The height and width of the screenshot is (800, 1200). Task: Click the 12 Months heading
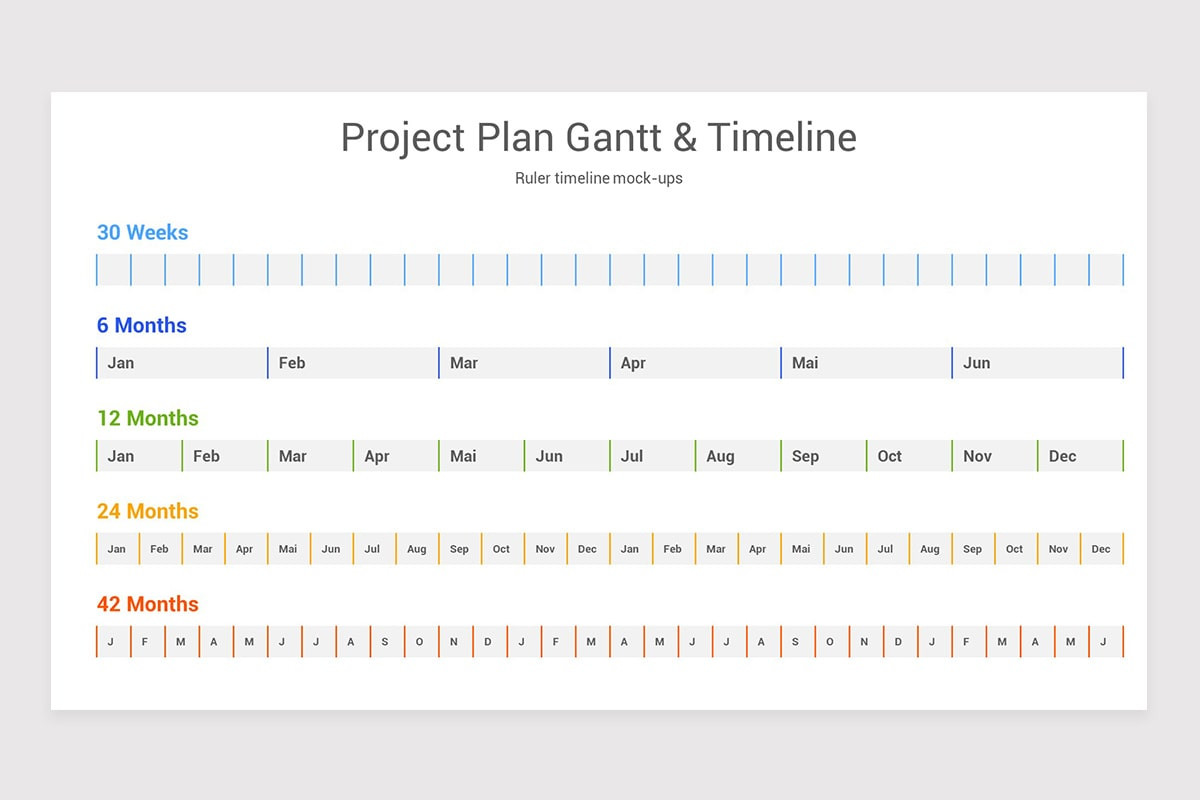(148, 418)
